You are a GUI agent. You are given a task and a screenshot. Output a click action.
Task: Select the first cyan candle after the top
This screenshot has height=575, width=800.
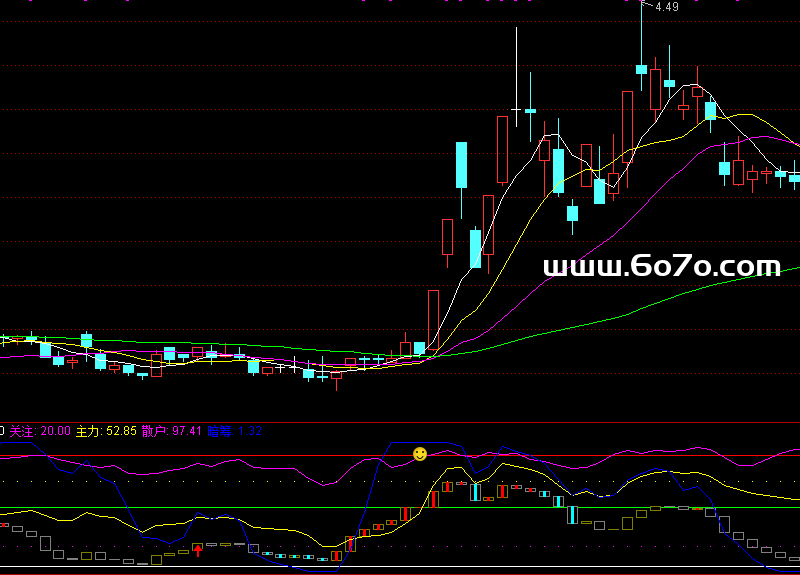[710, 110]
